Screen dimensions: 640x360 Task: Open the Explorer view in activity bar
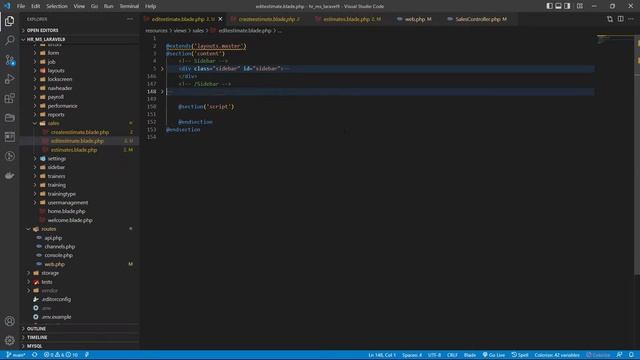coord(9,20)
